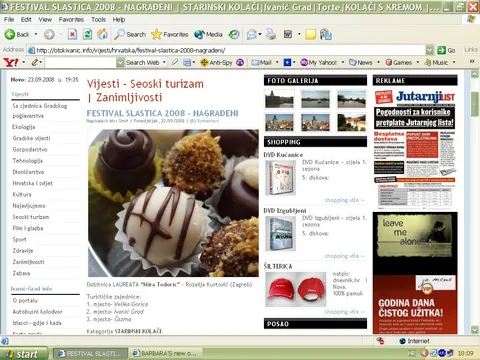480x360 pixels.
Task: Click the scrollbar up arrow
Action: click(x=475, y=74)
